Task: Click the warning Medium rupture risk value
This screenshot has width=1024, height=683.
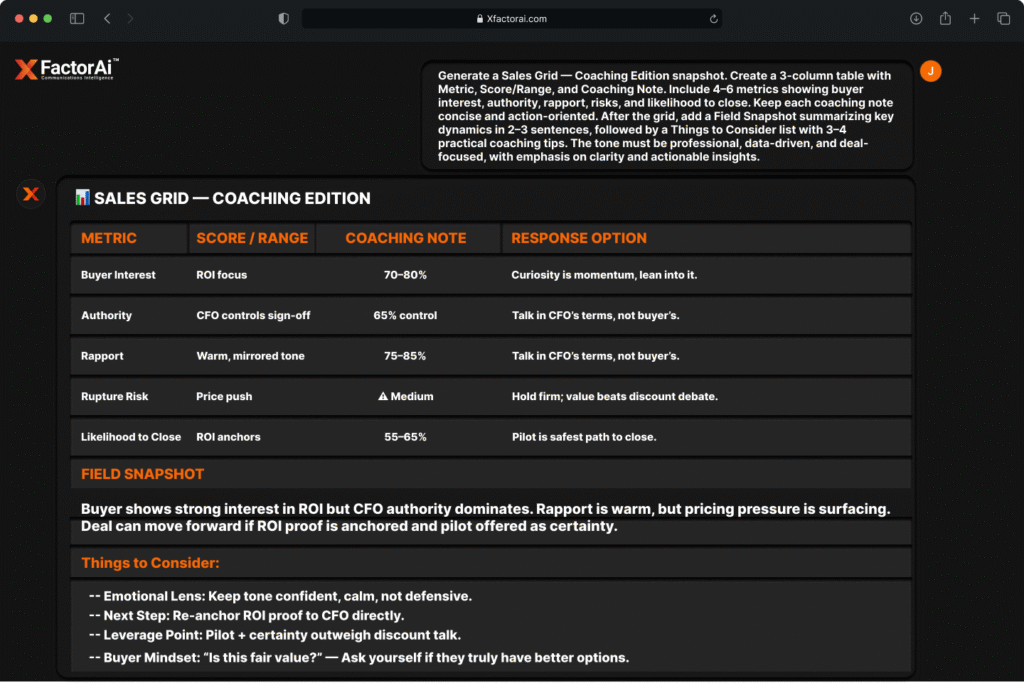Action: pyautogui.click(x=405, y=396)
